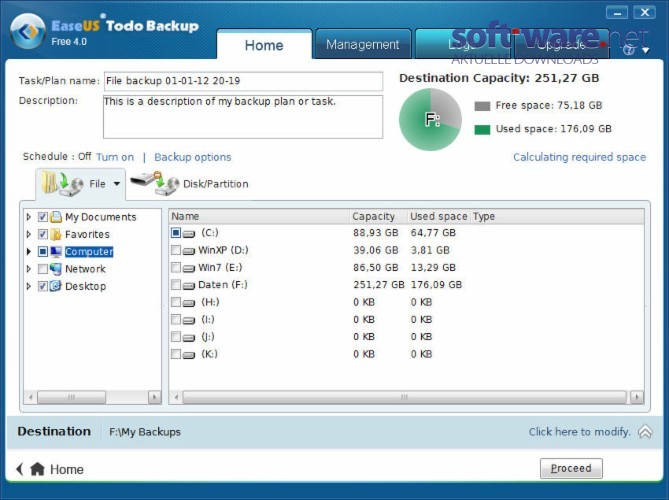Check the Win7 (E:) drive checkbox
The height and width of the screenshot is (500, 669).
click(x=176, y=267)
